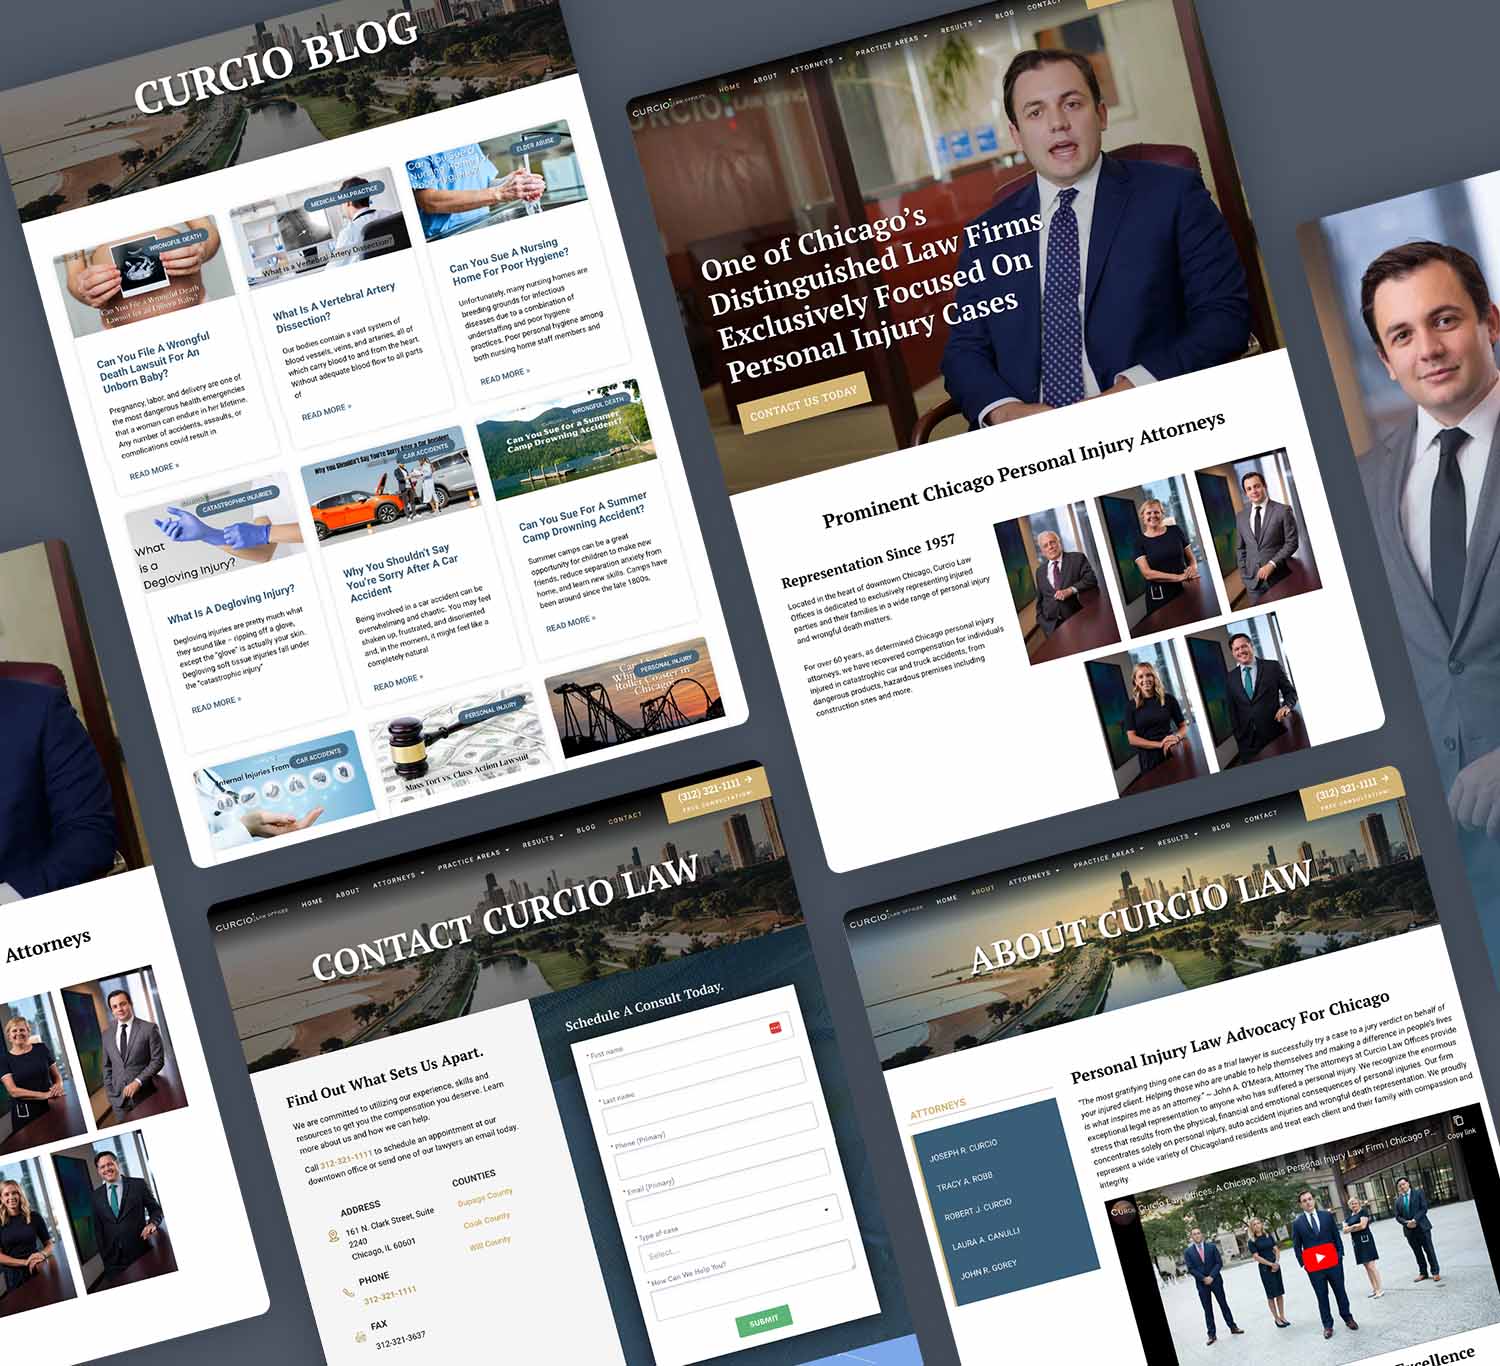Click the Catastrophic Injuries tag on the blog card
This screenshot has height=1366, width=1500.
coord(237,501)
